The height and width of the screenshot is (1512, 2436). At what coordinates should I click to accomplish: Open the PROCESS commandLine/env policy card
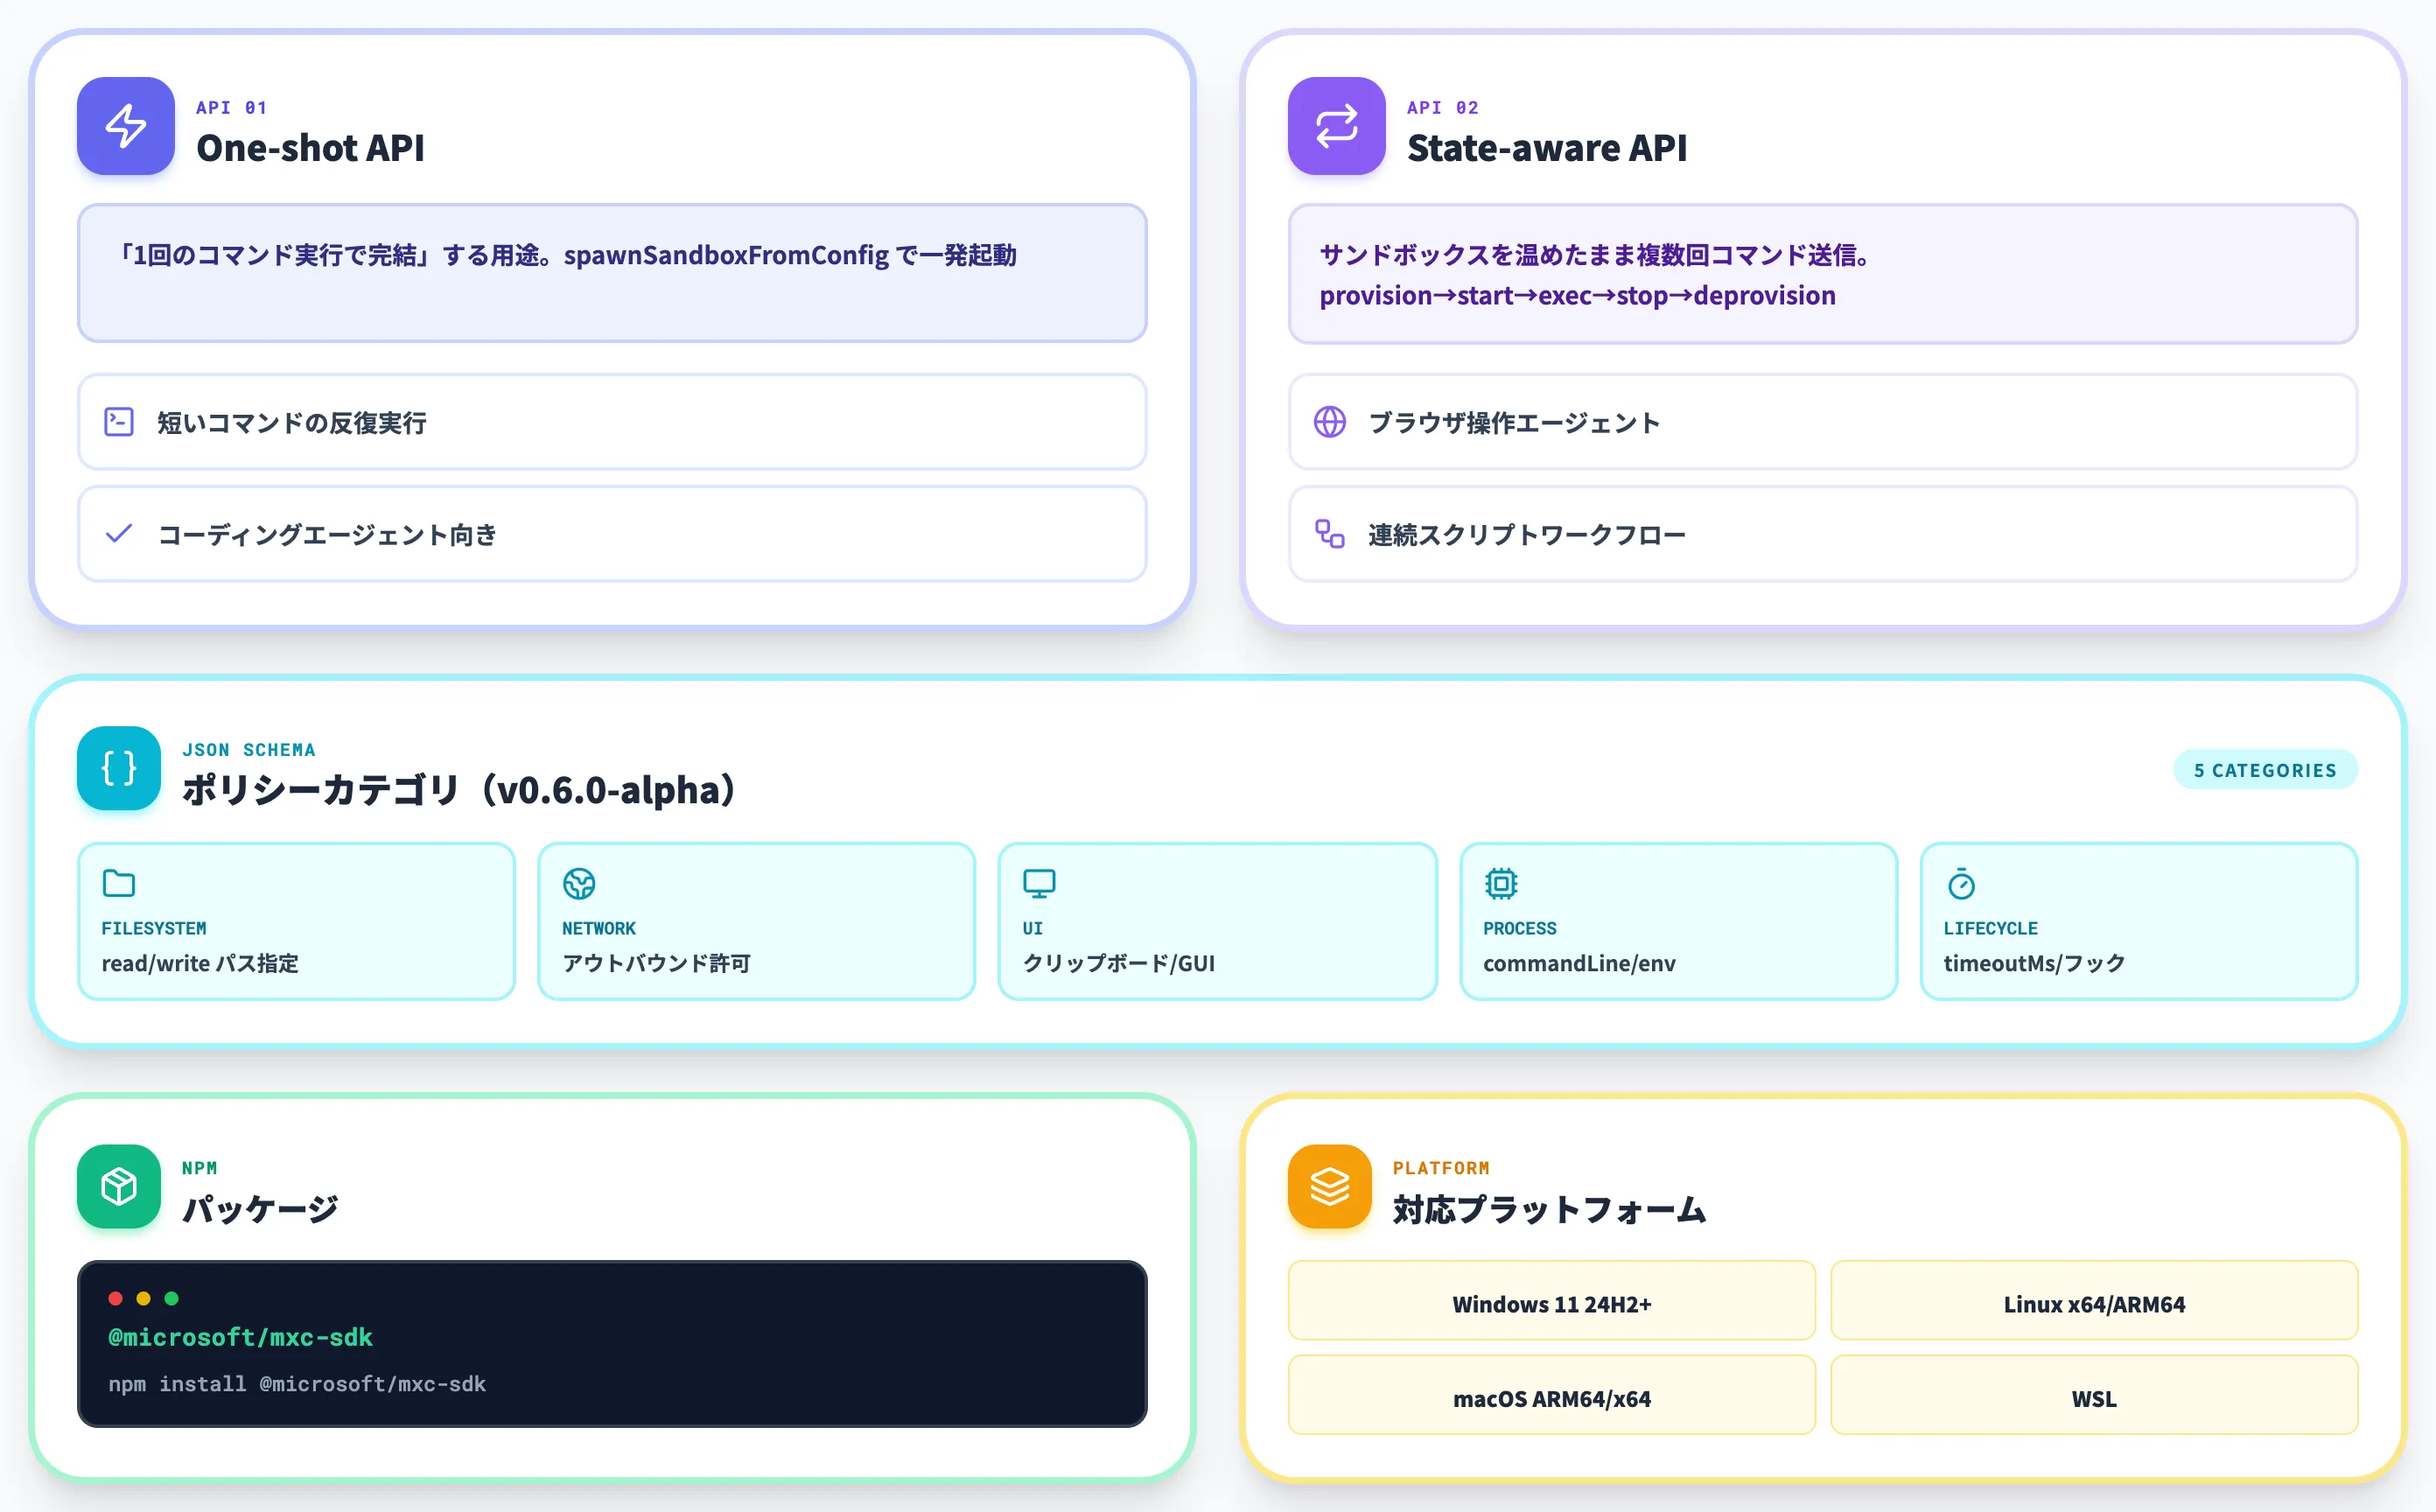tap(1678, 921)
